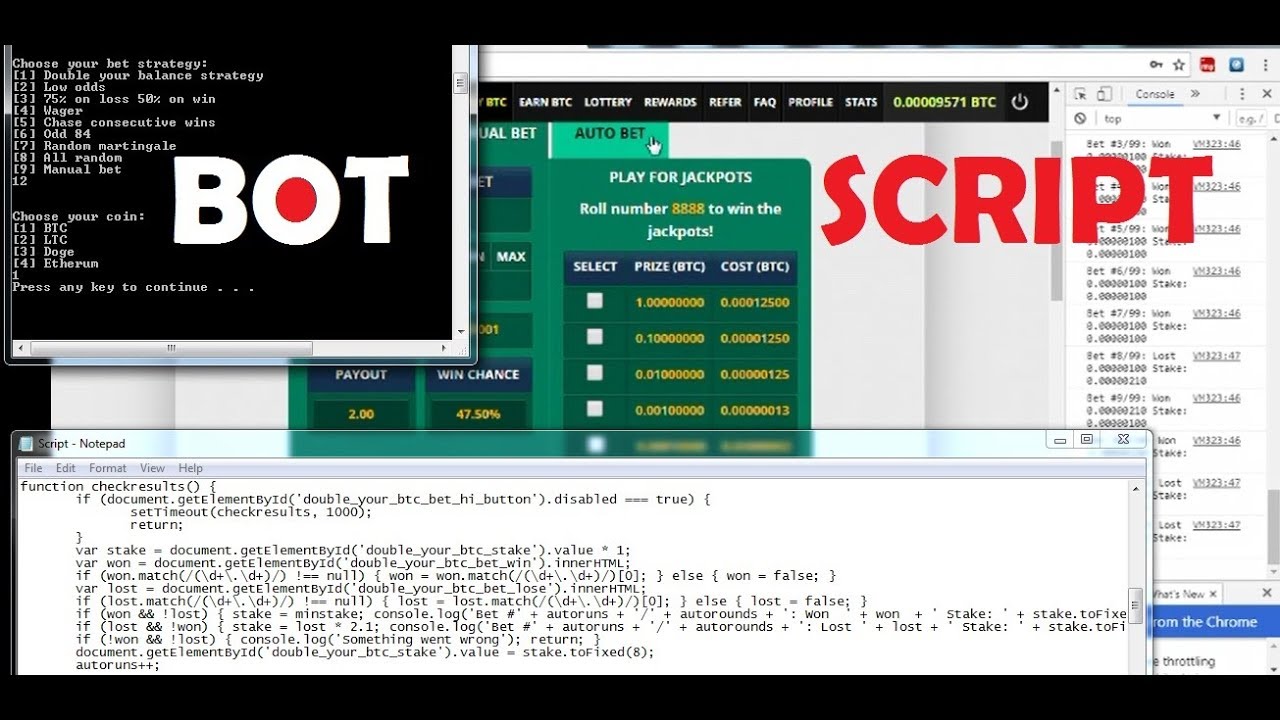Tick the 0.01000000 BTC jackpot checkbox
1280x720 pixels.
pyautogui.click(x=595, y=373)
